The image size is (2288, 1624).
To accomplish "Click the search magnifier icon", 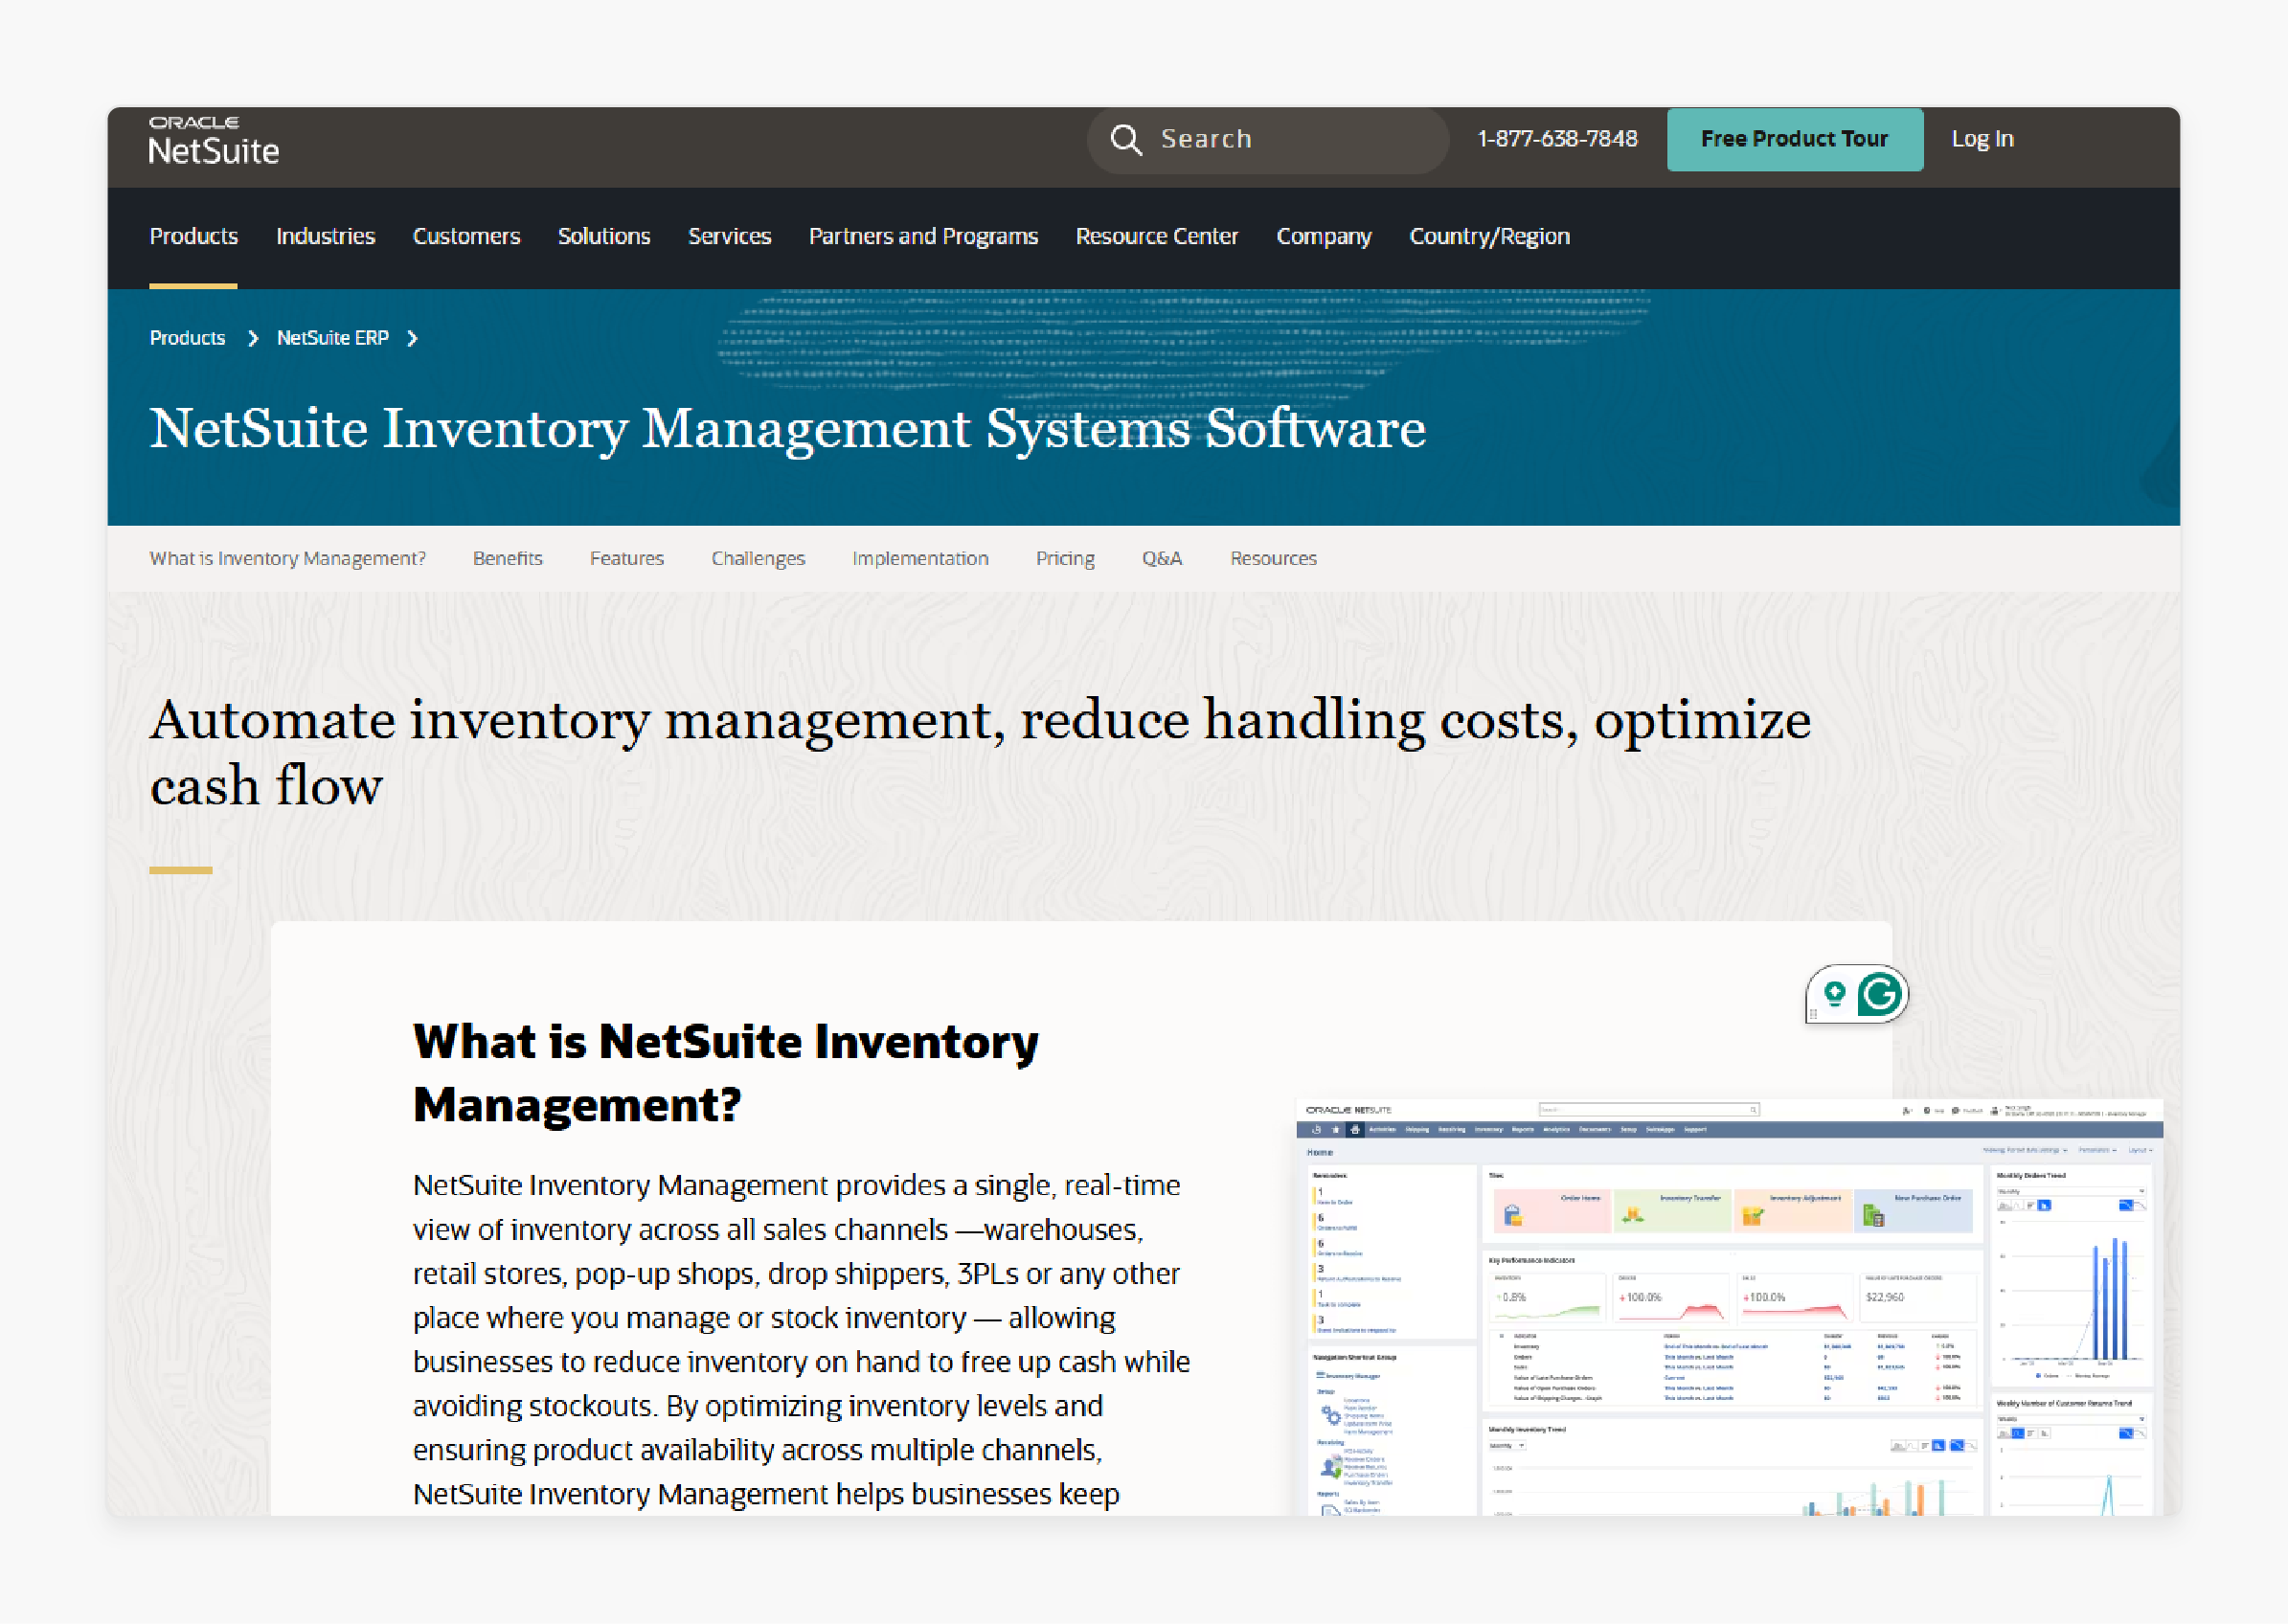I will click(x=1126, y=140).
